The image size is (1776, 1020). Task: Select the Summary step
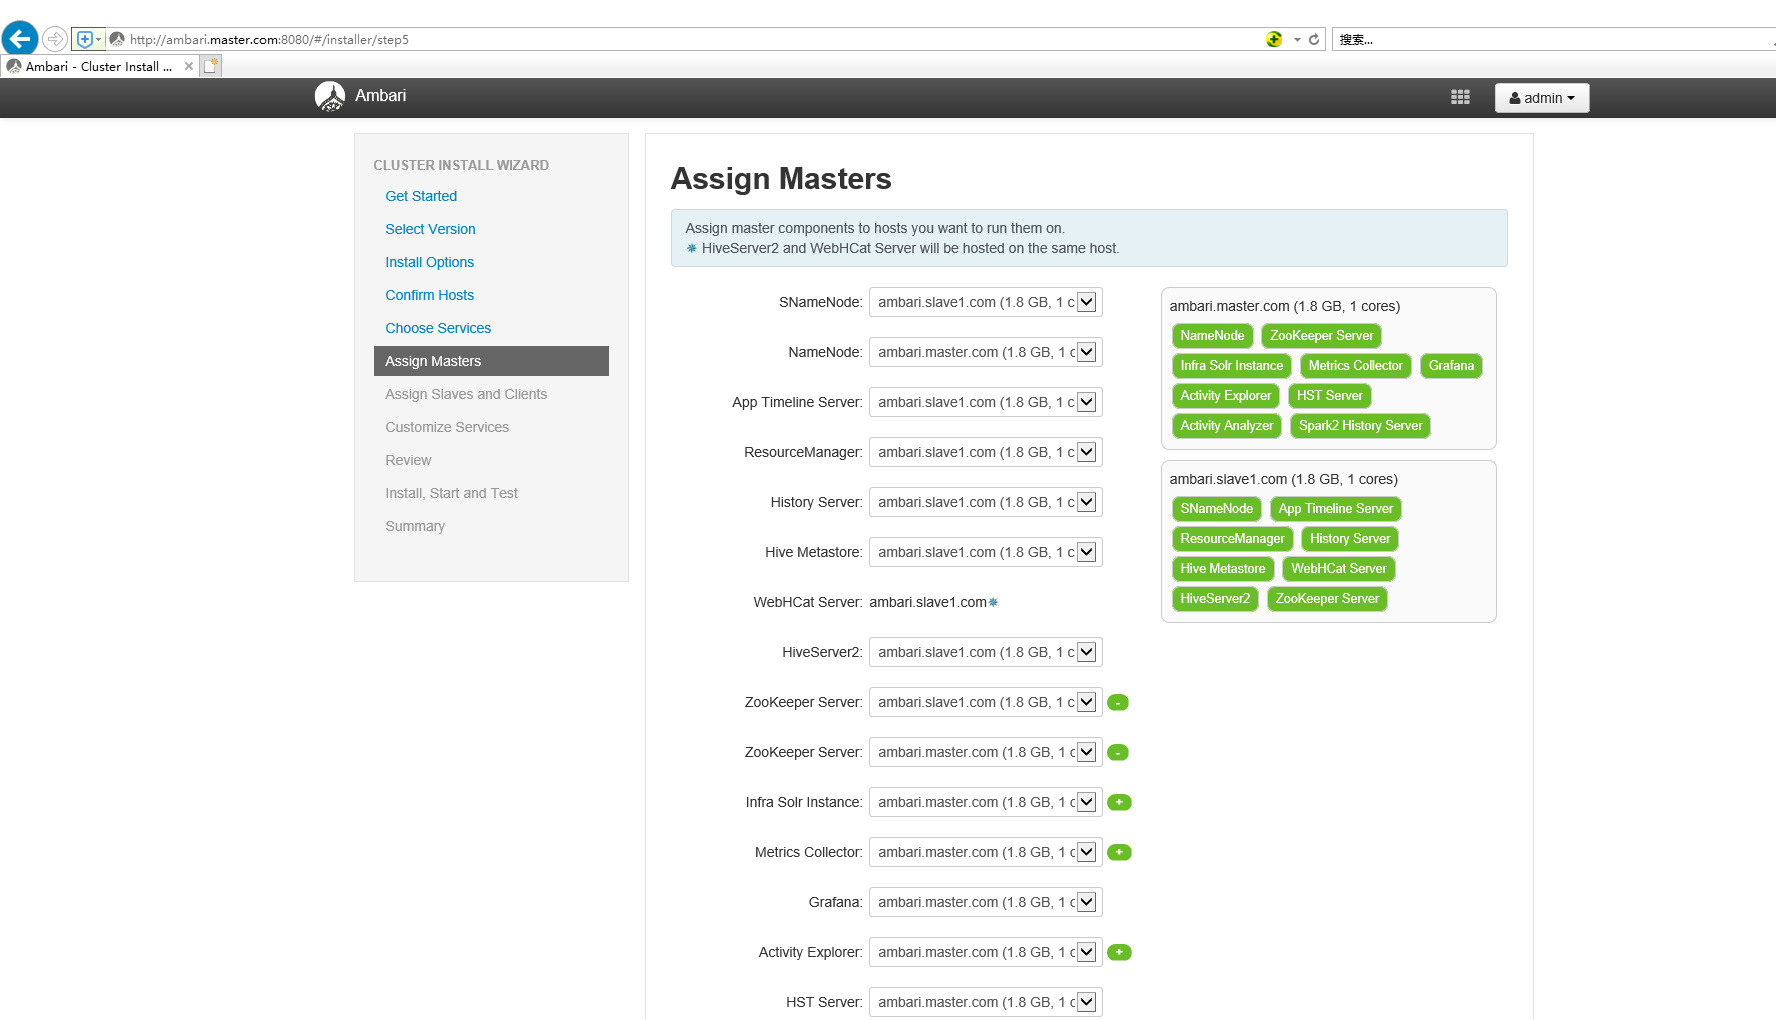415,526
